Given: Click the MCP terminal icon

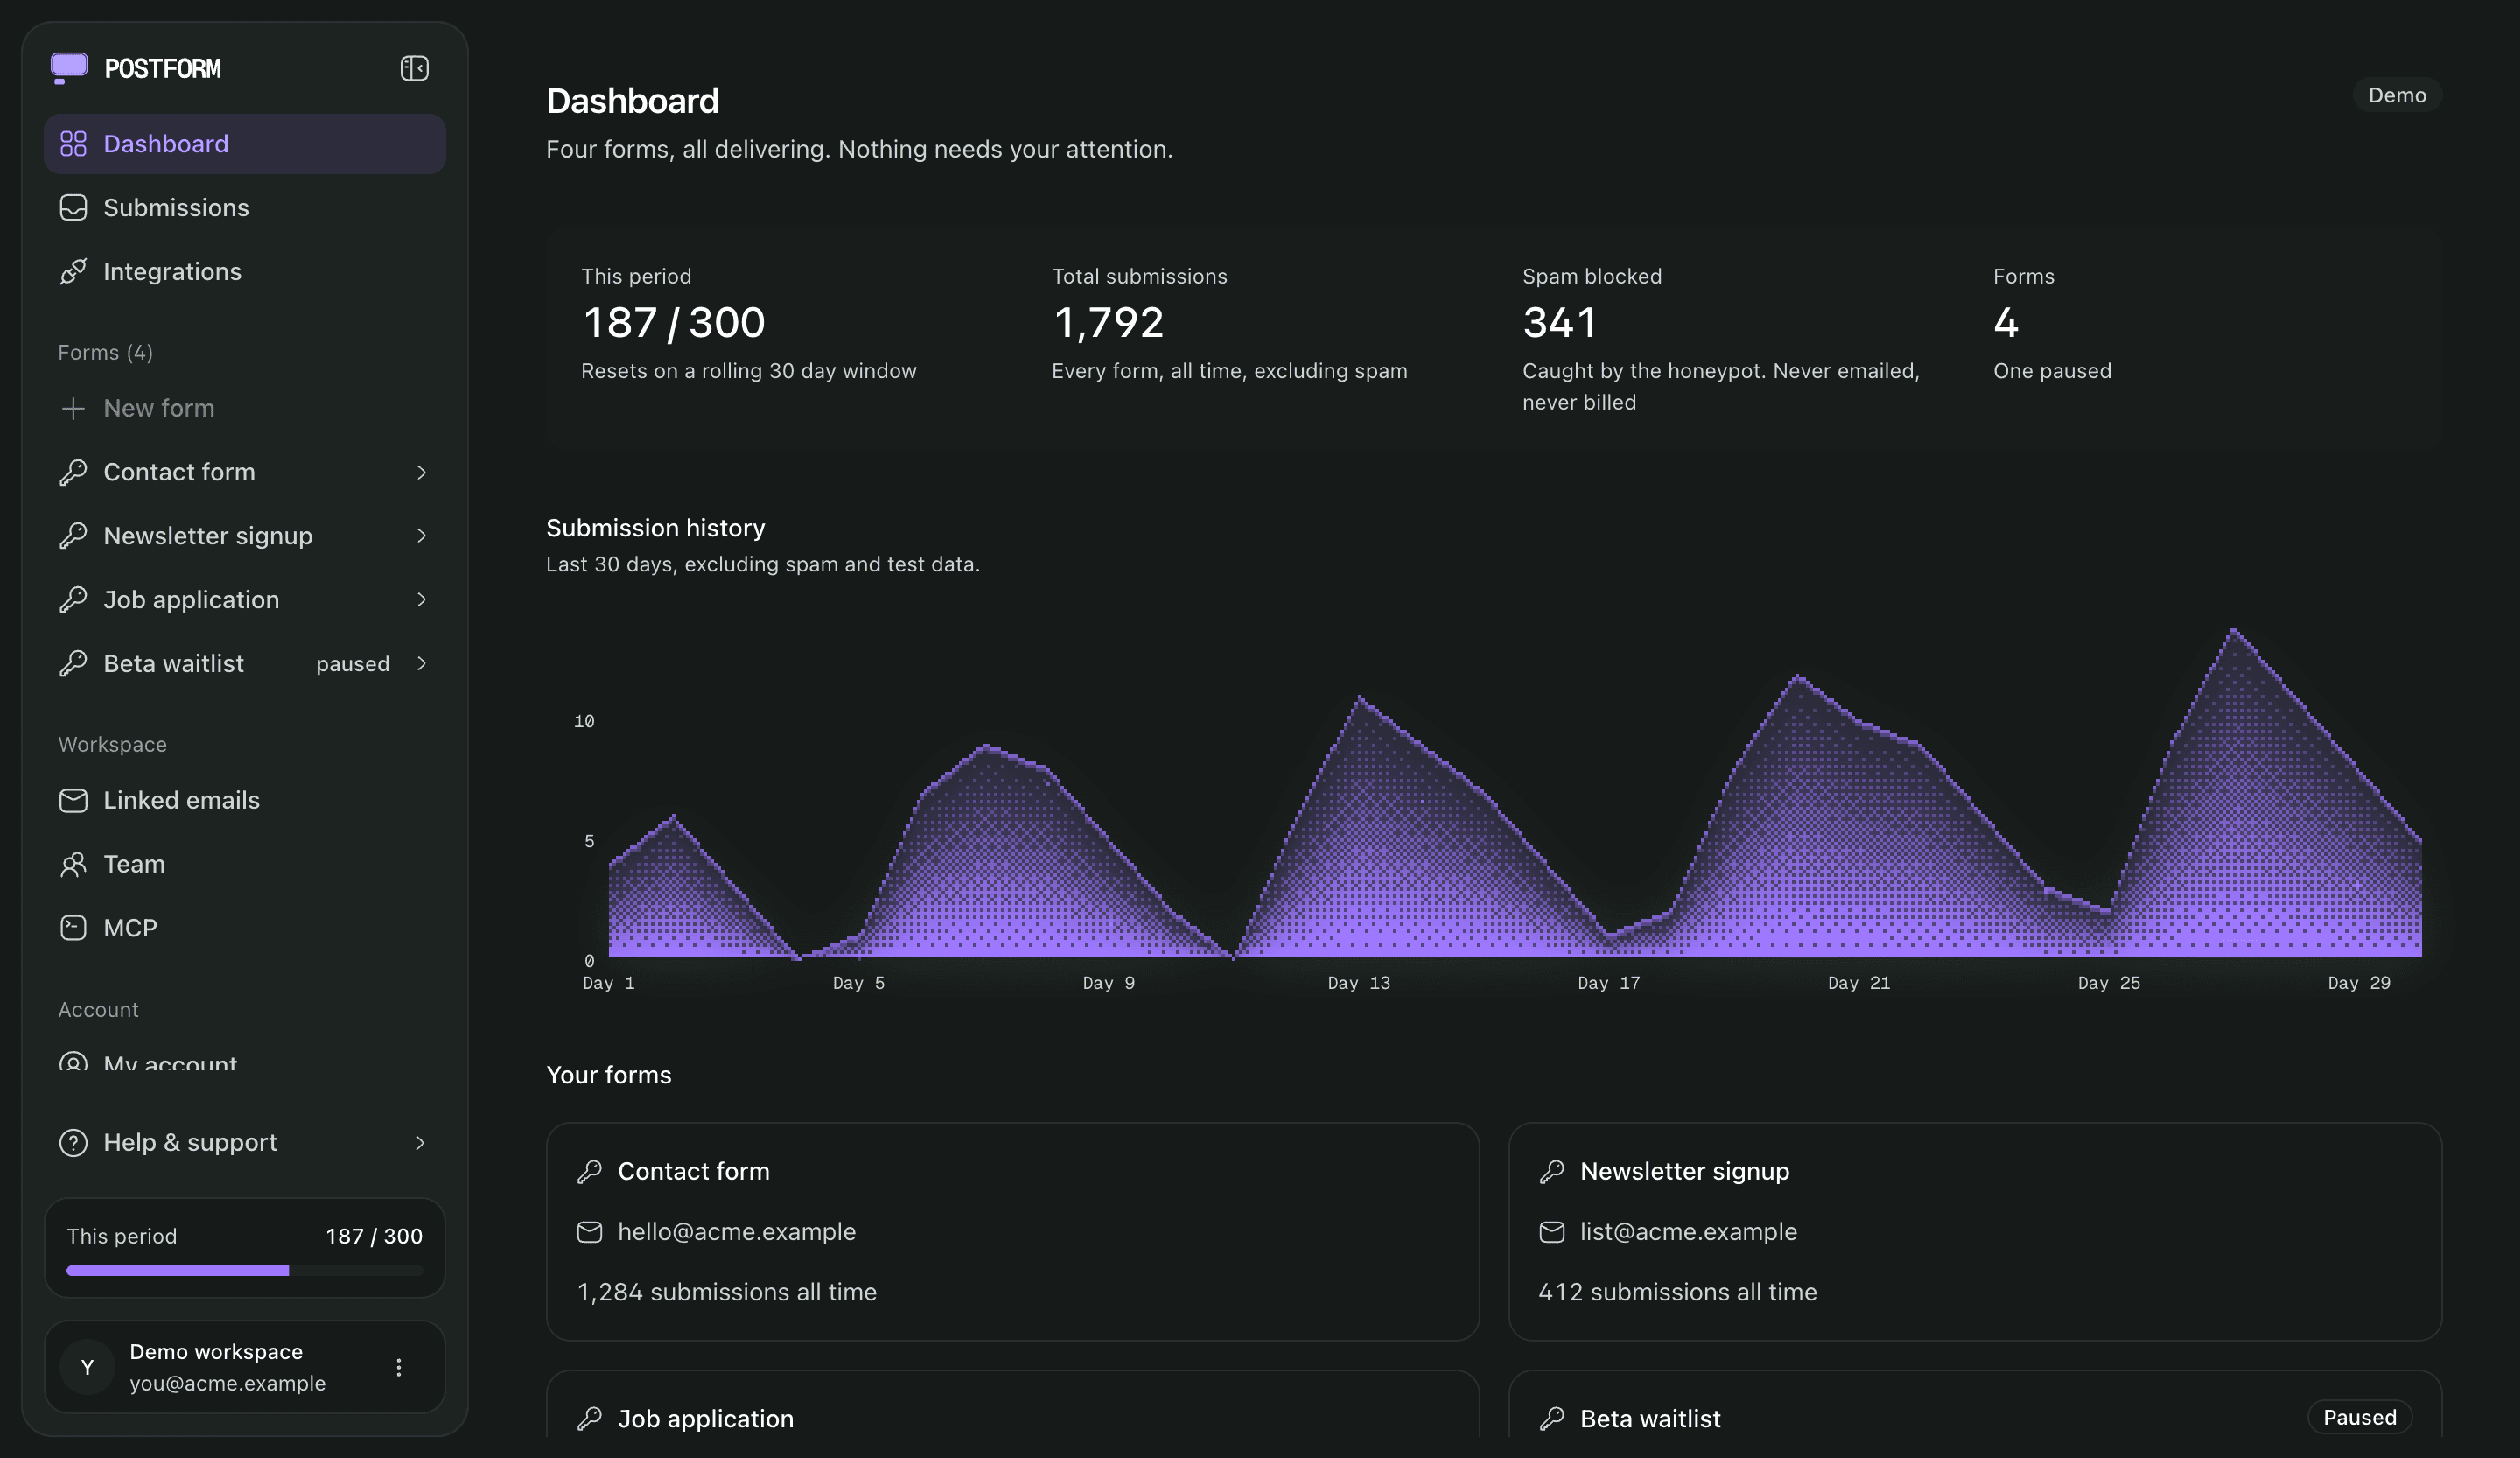Looking at the screenshot, I should click(x=73, y=928).
